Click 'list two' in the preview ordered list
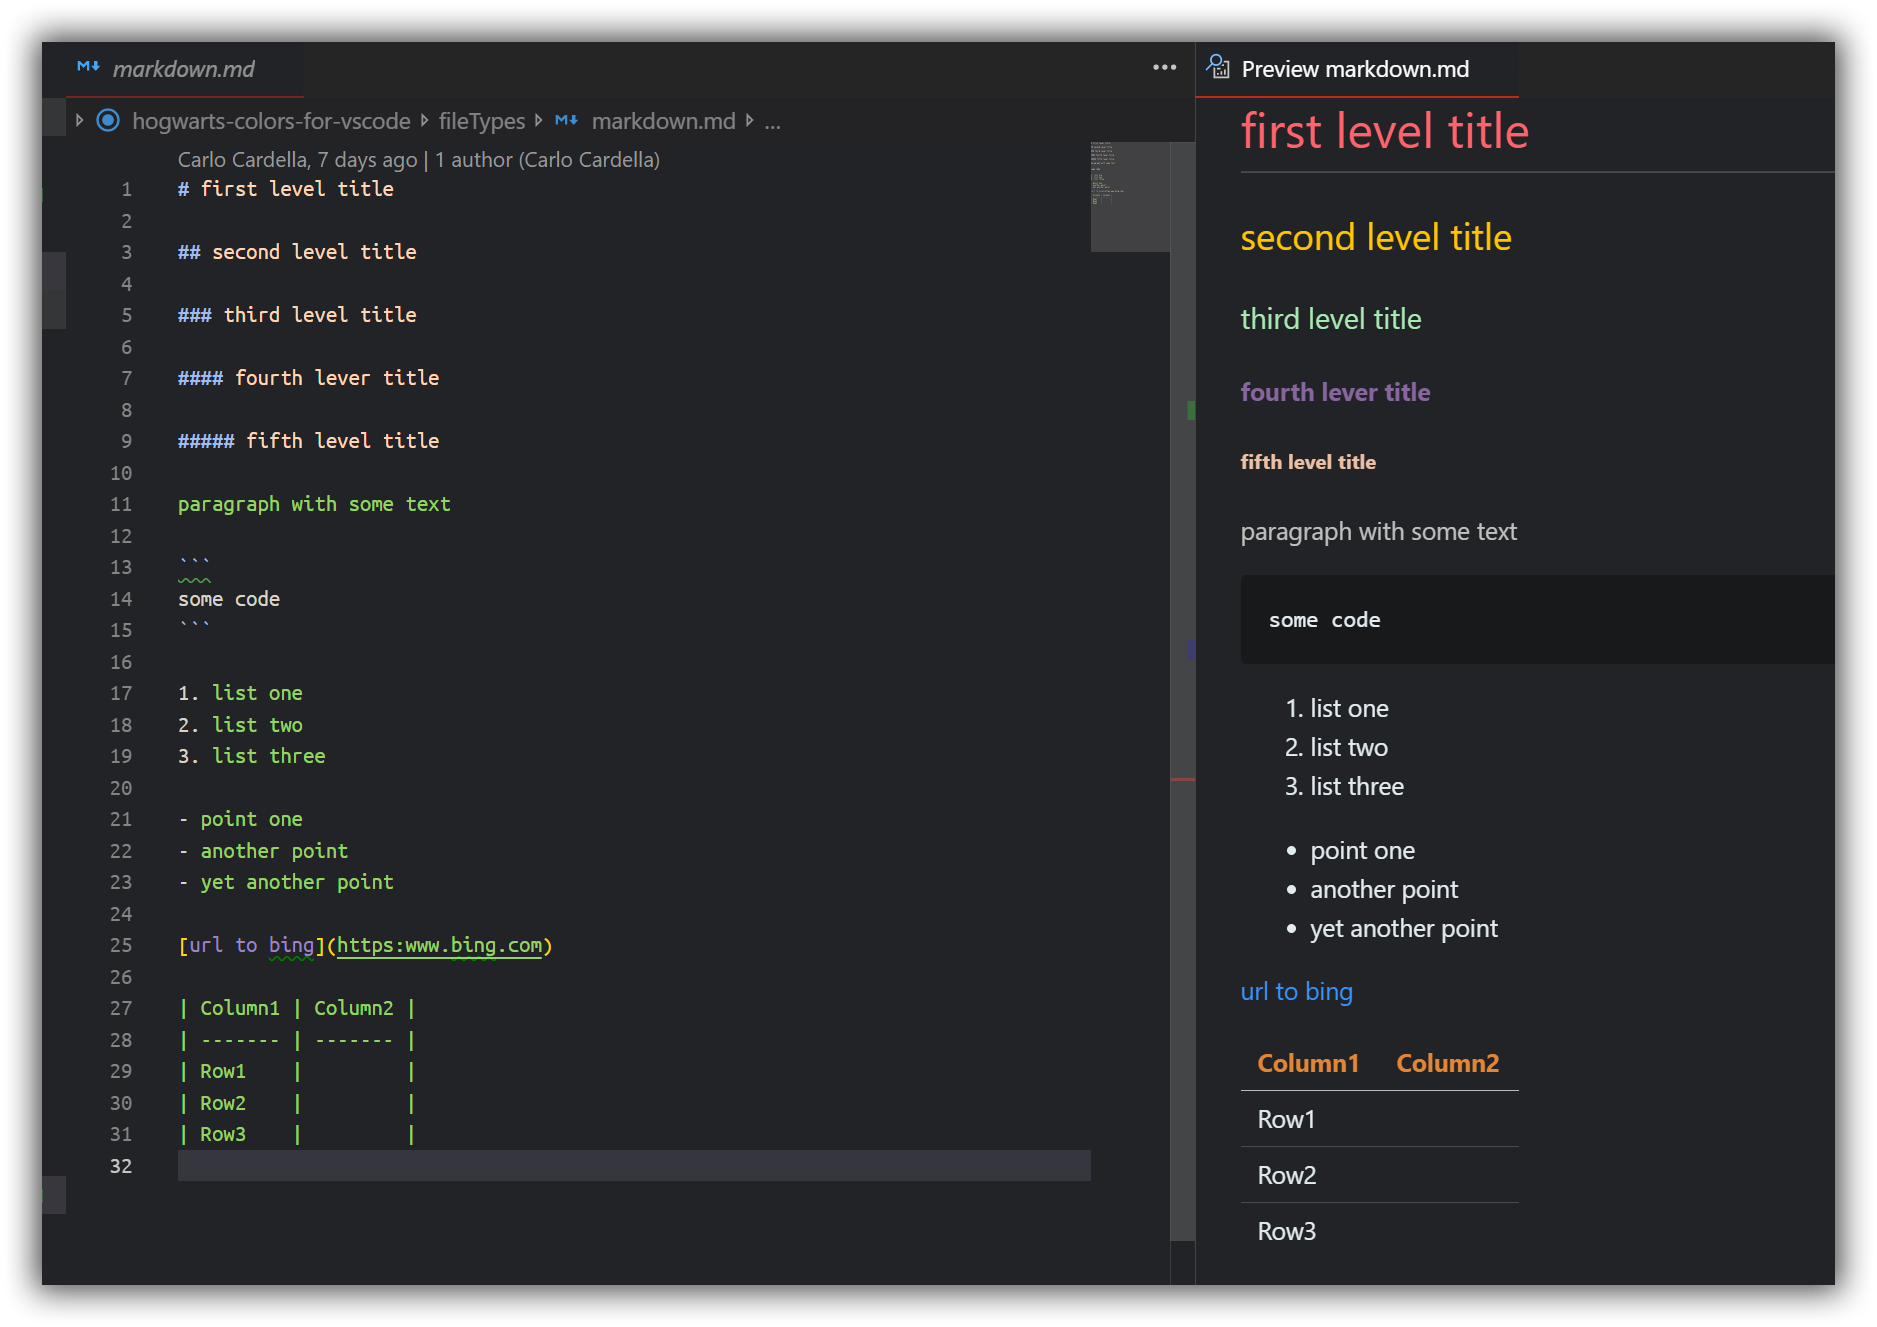Viewport: 1877px width, 1327px height. point(1348,748)
